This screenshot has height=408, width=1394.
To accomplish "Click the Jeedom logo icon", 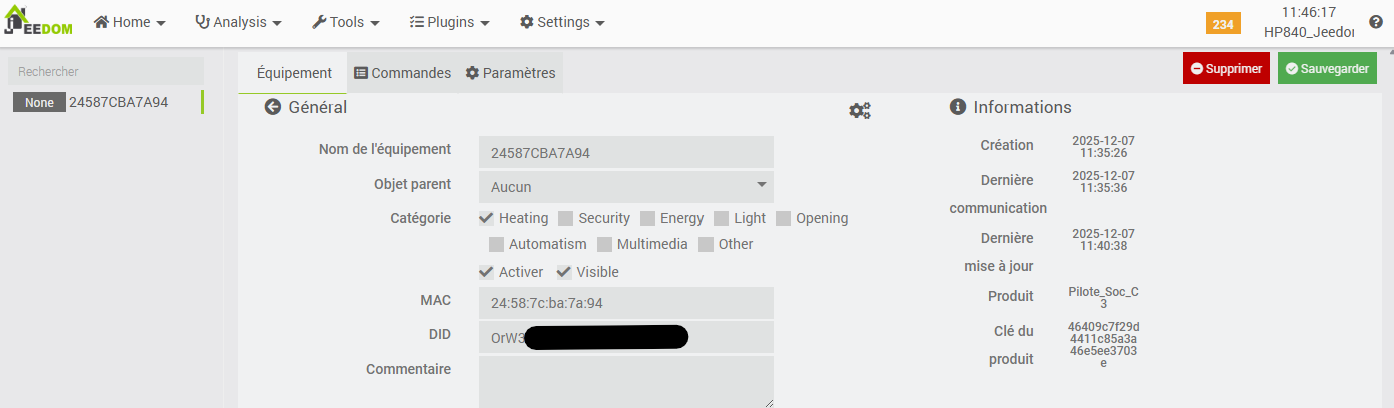I will tap(38, 22).
